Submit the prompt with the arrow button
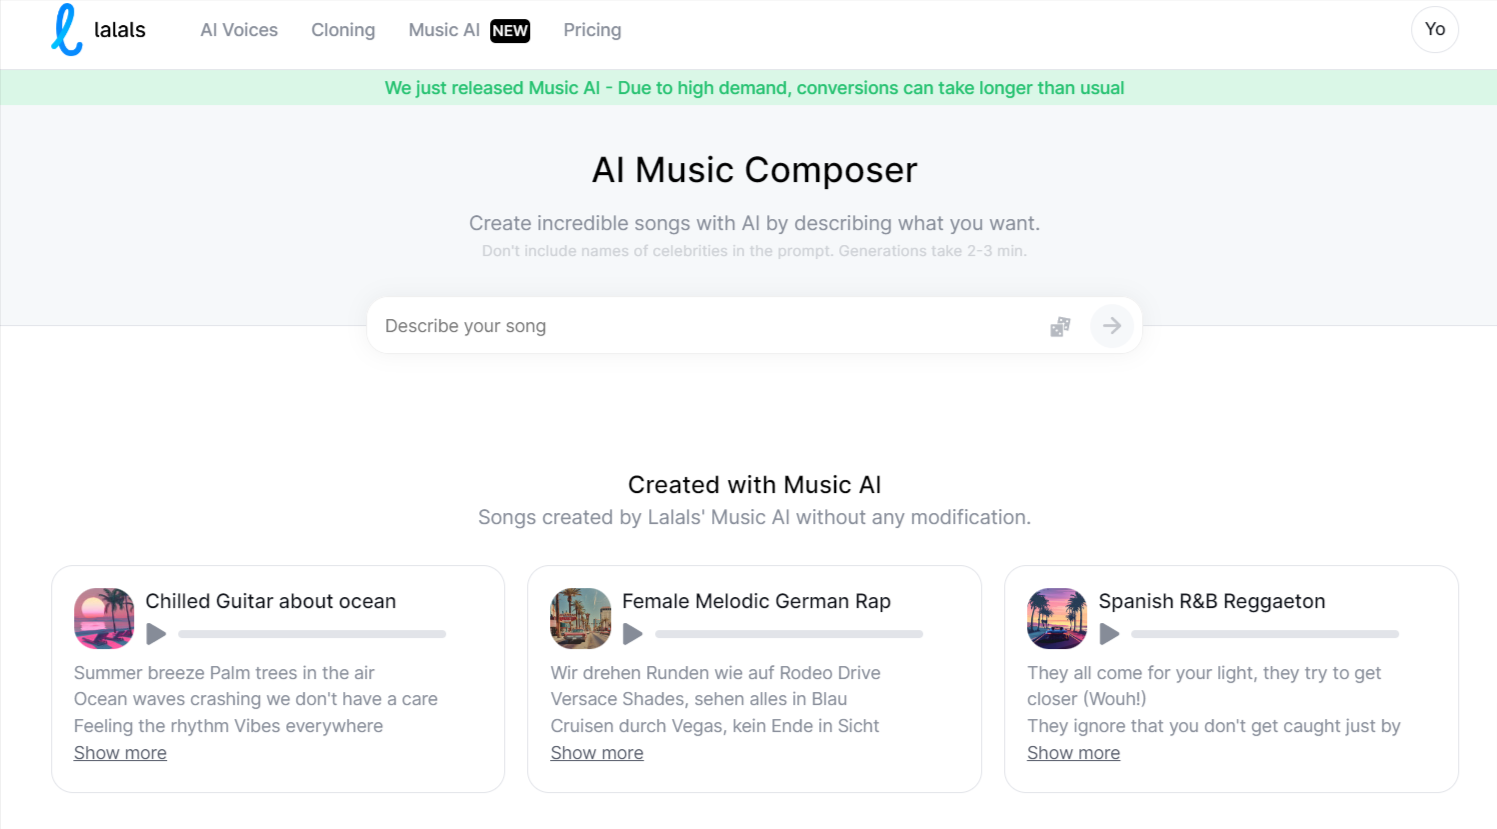Viewport: 1497px width, 829px height. pos(1112,326)
